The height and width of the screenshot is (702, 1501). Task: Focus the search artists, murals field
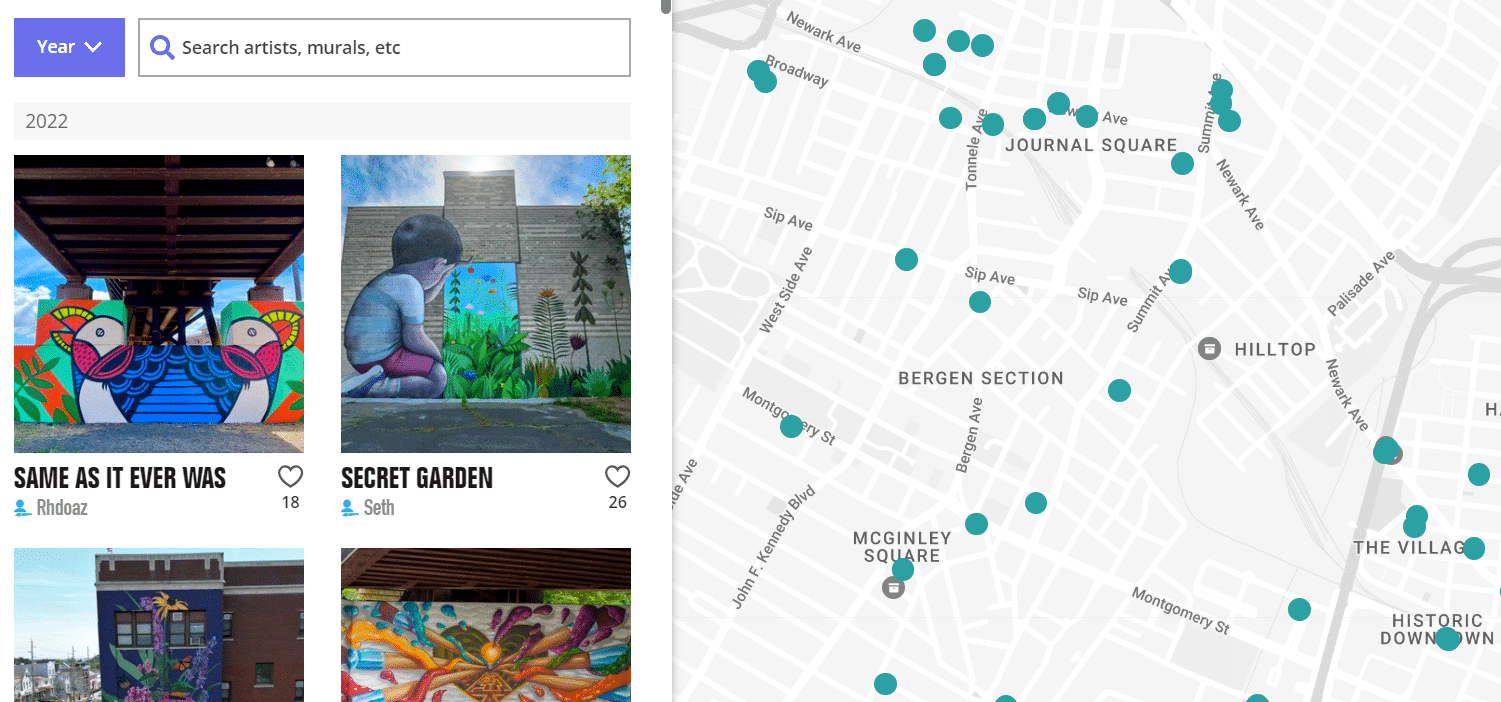[384, 47]
